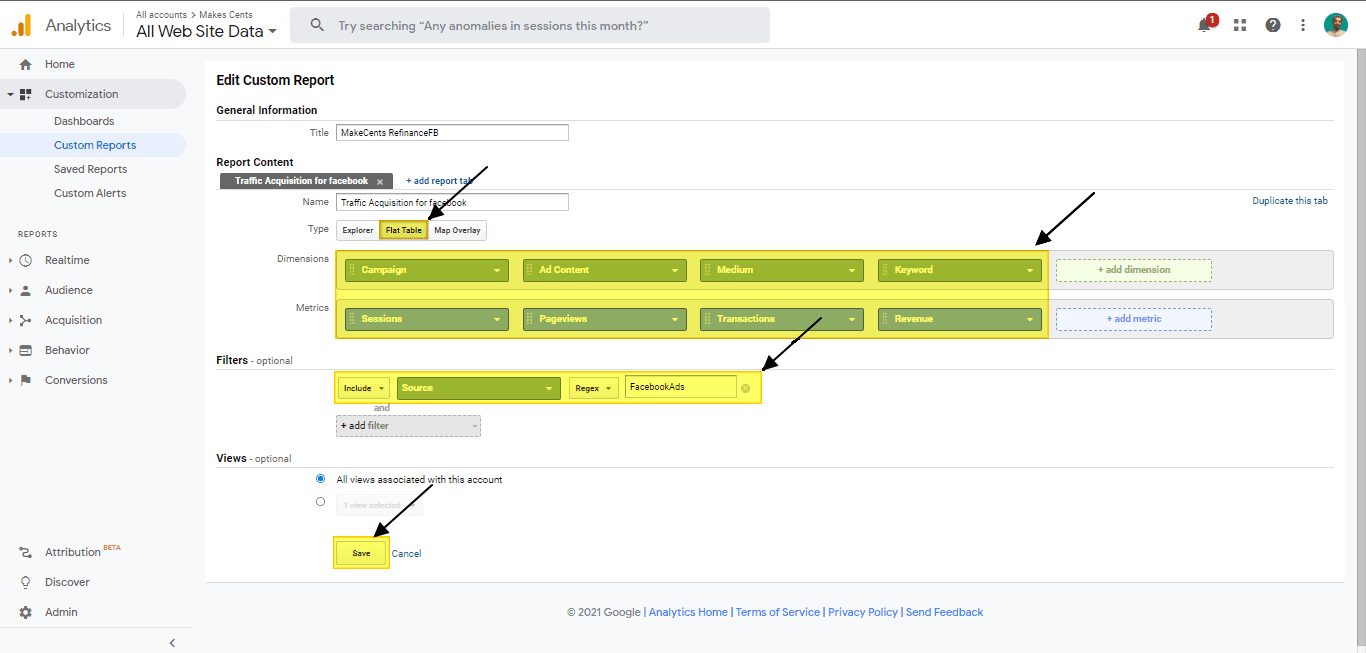Screen dimensions: 1366x653
Task: Choose the Flat Table report type
Action: click(404, 230)
